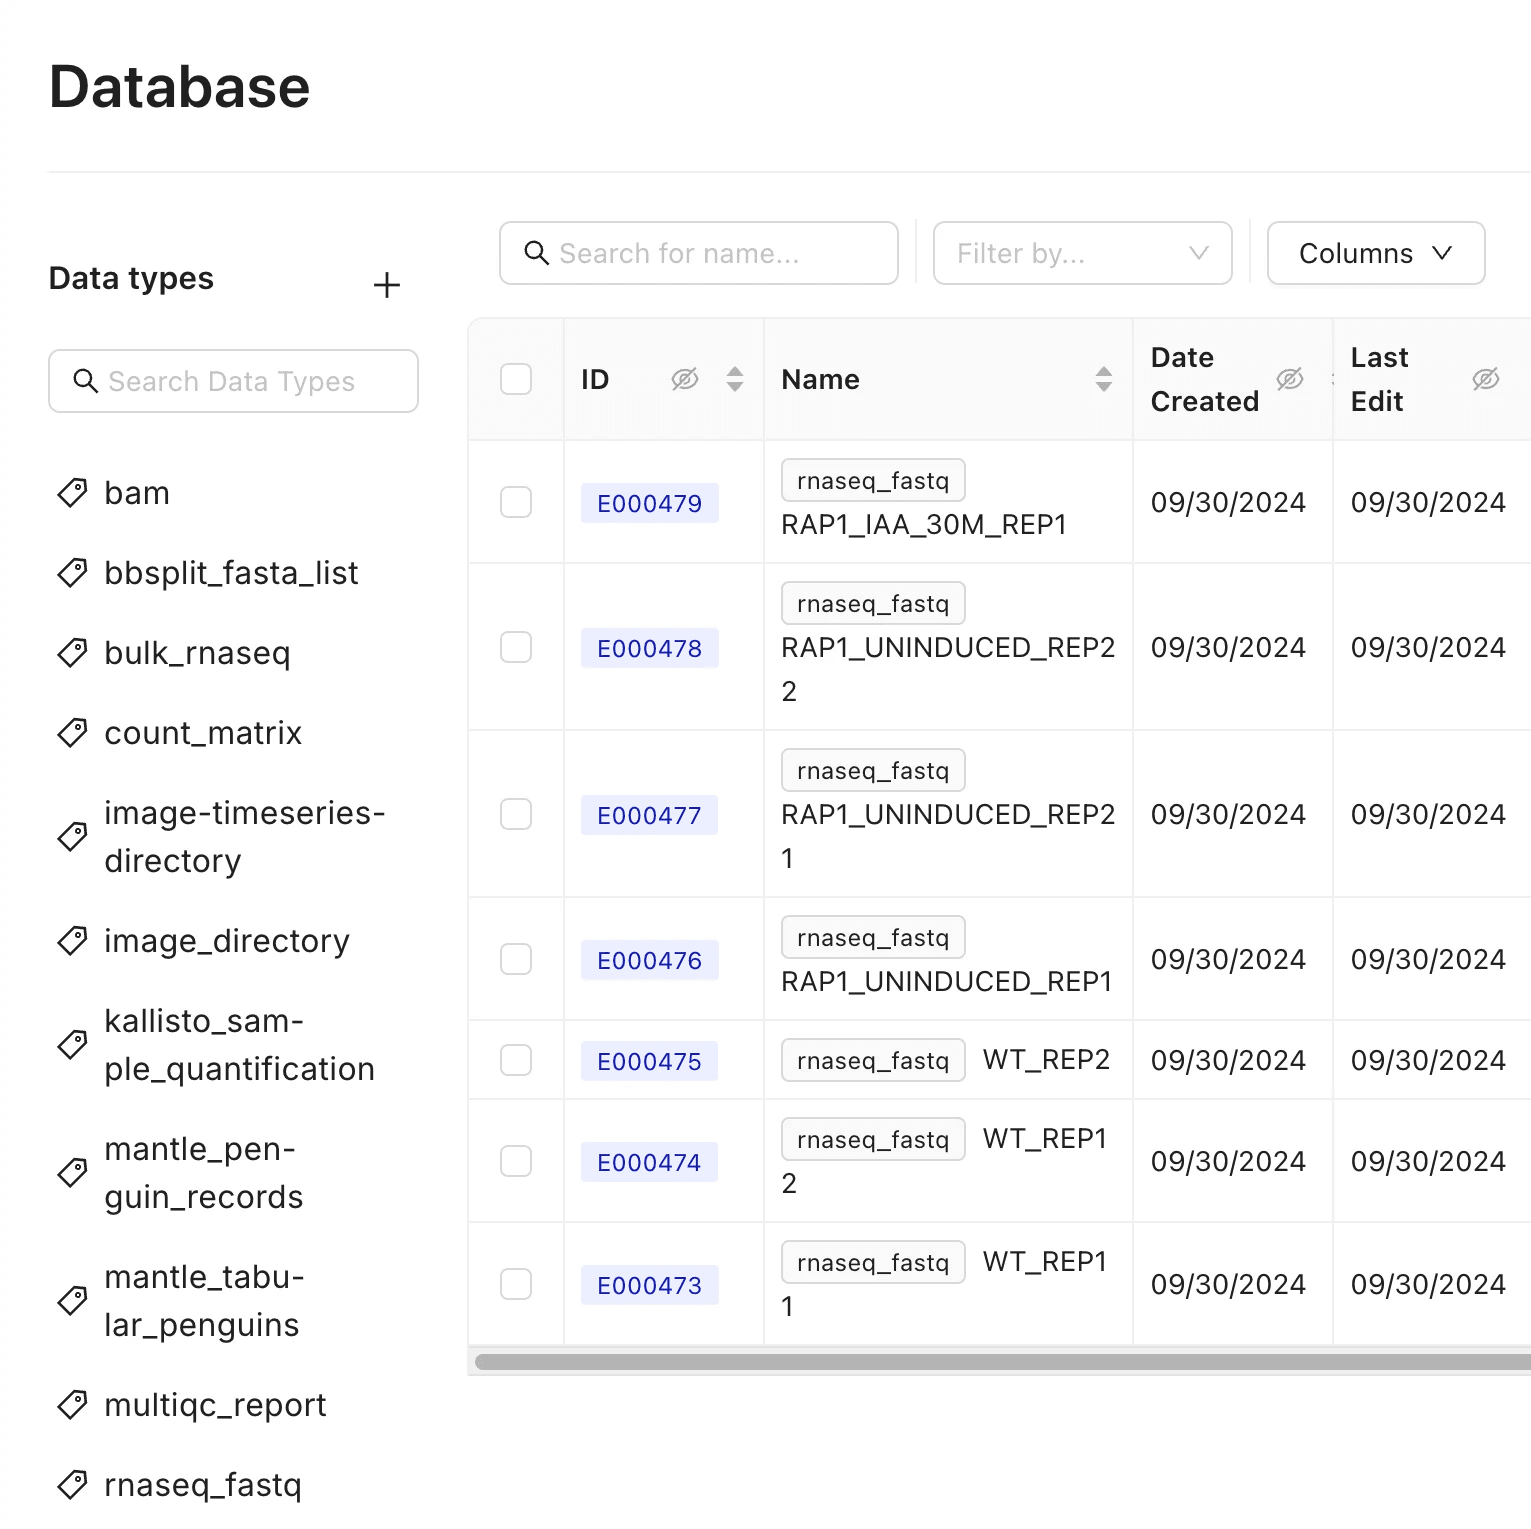Viewport: 1531px width, 1529px height.
Task: Click the plus icon to add data type
Action: point(387,285)
